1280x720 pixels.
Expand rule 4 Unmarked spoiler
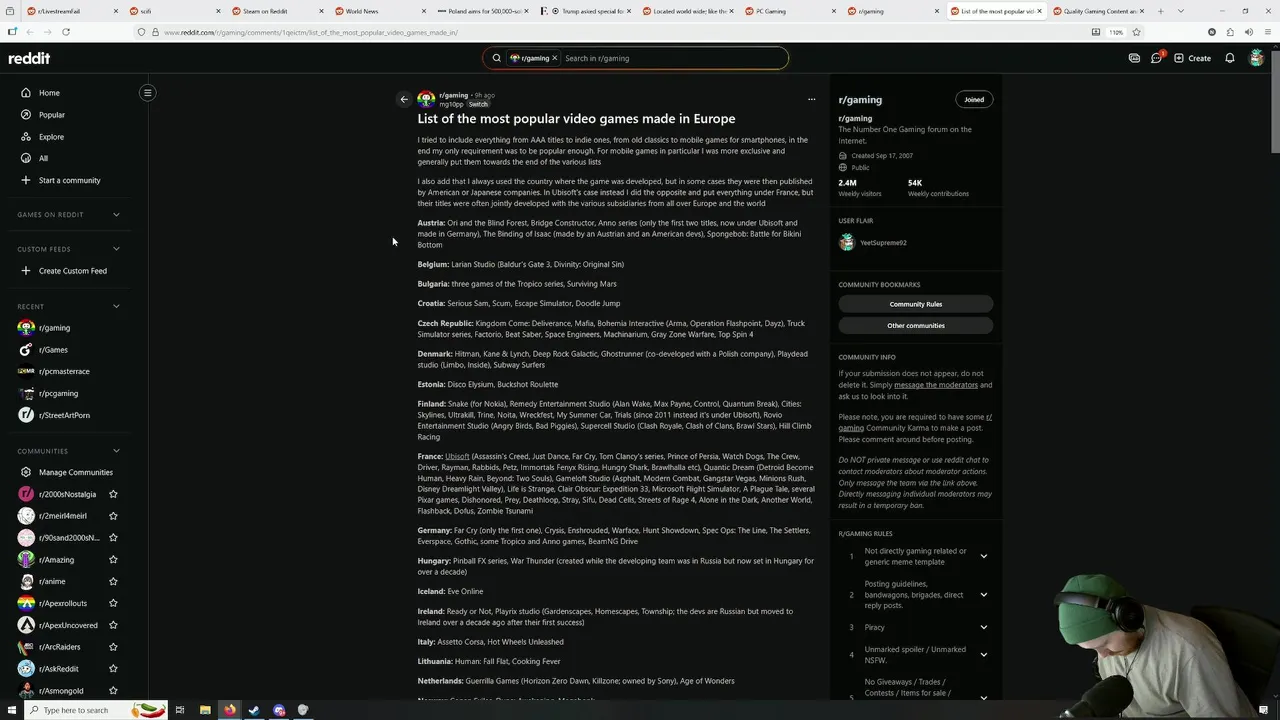983,655
